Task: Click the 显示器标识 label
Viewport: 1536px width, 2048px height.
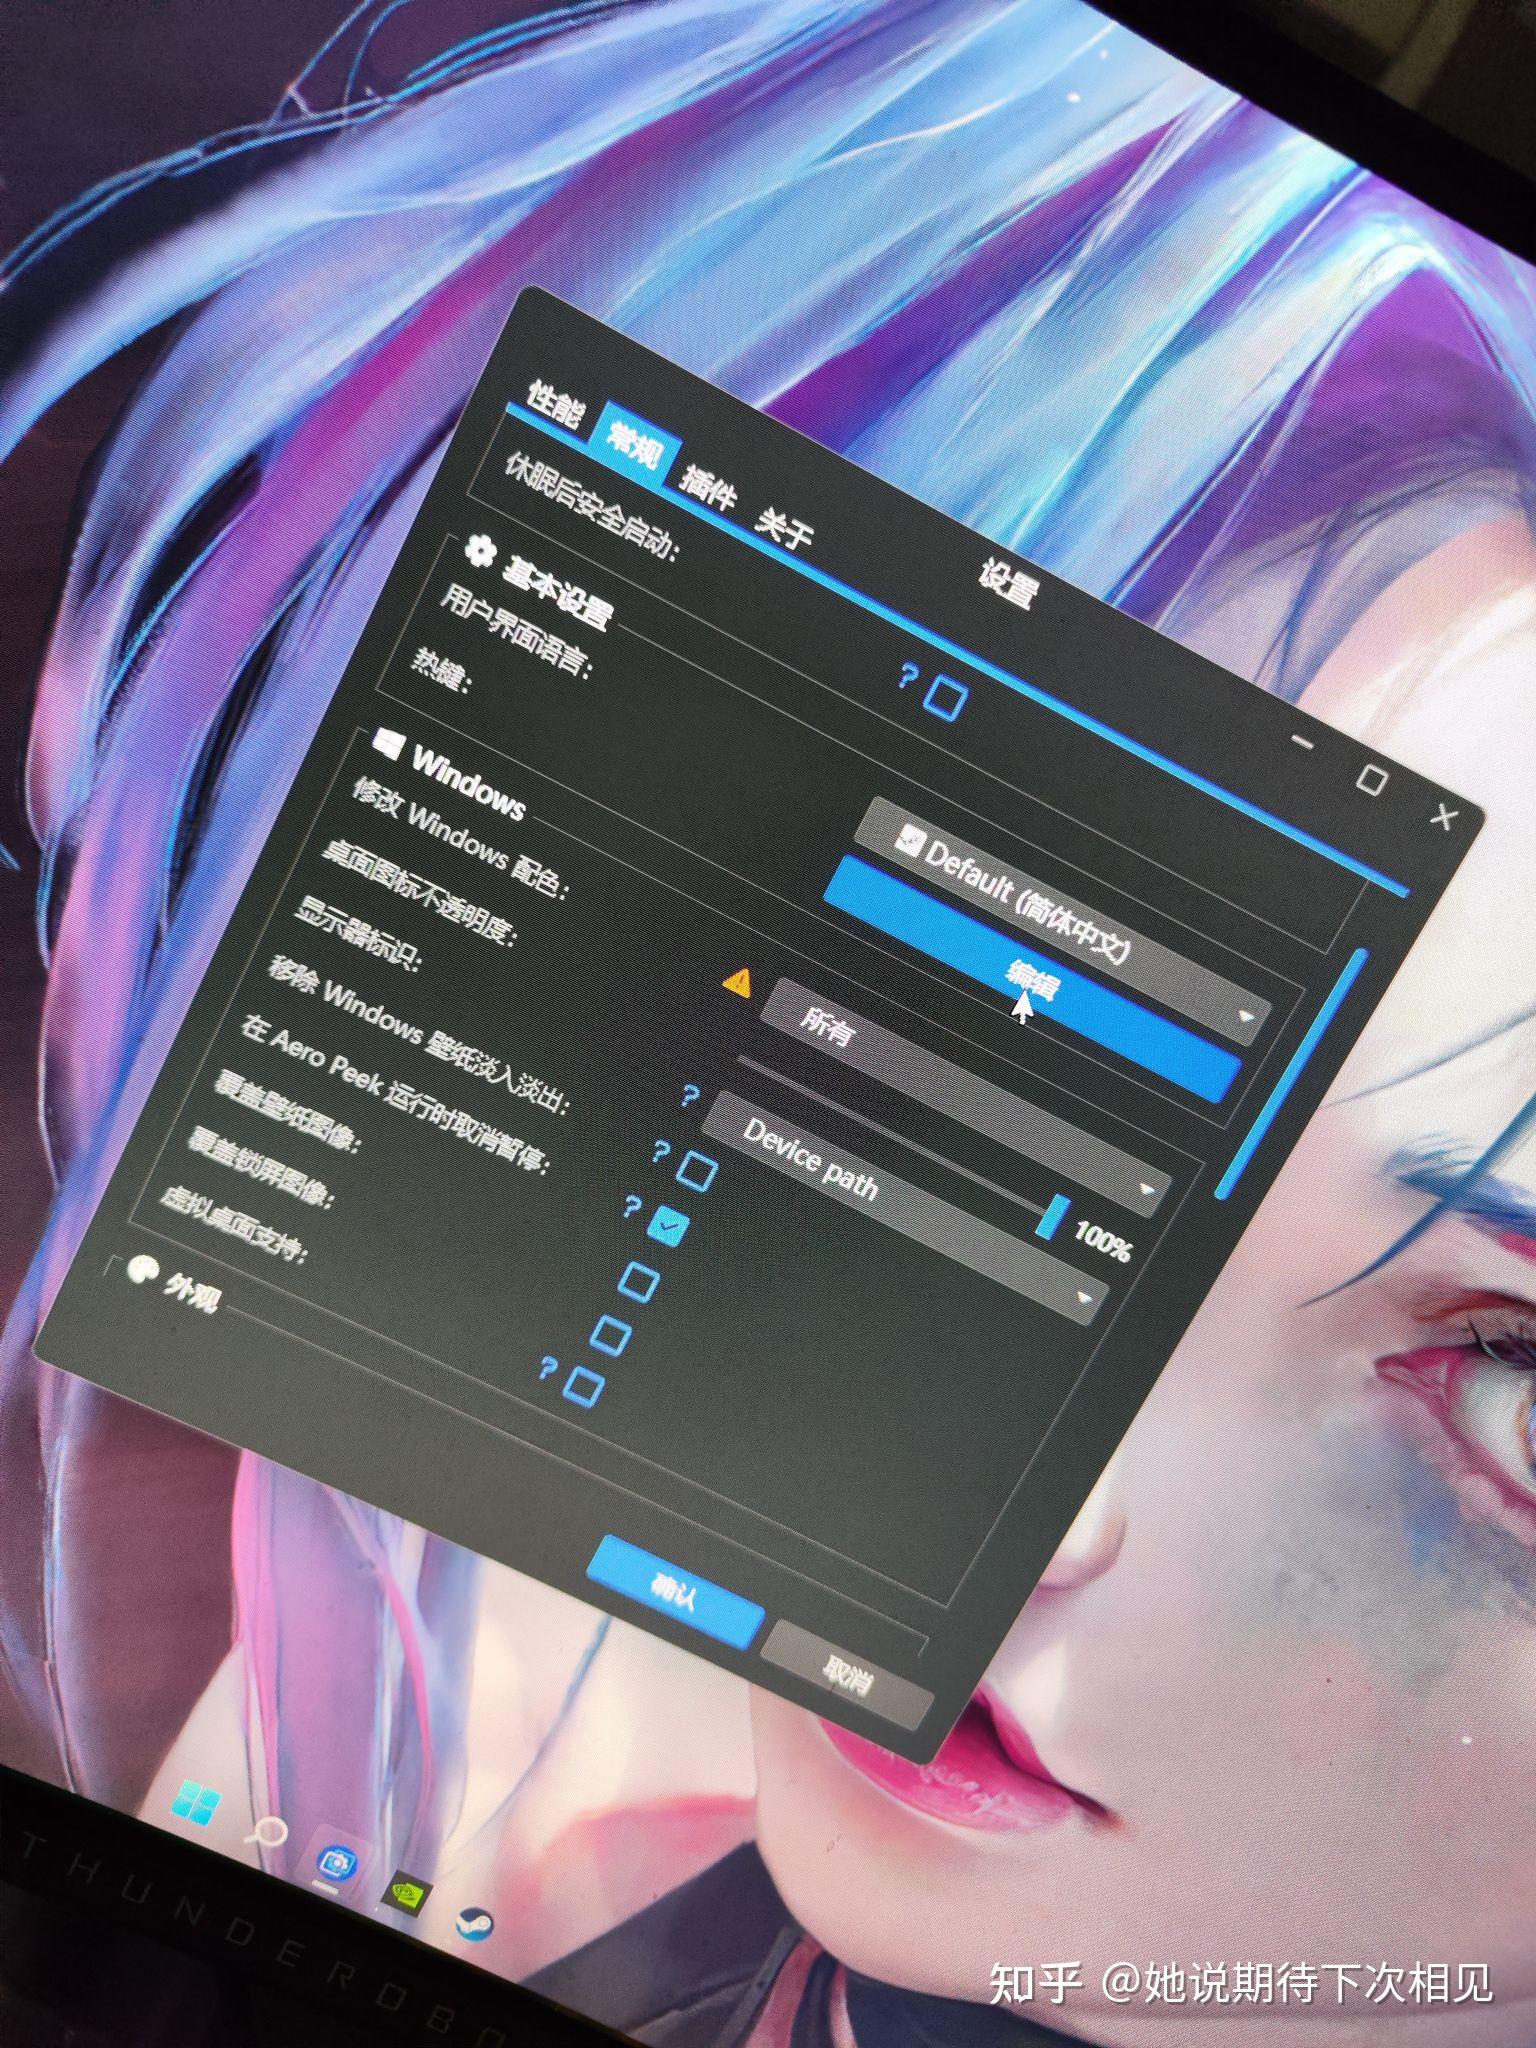Action: click(x=357, y=934)
